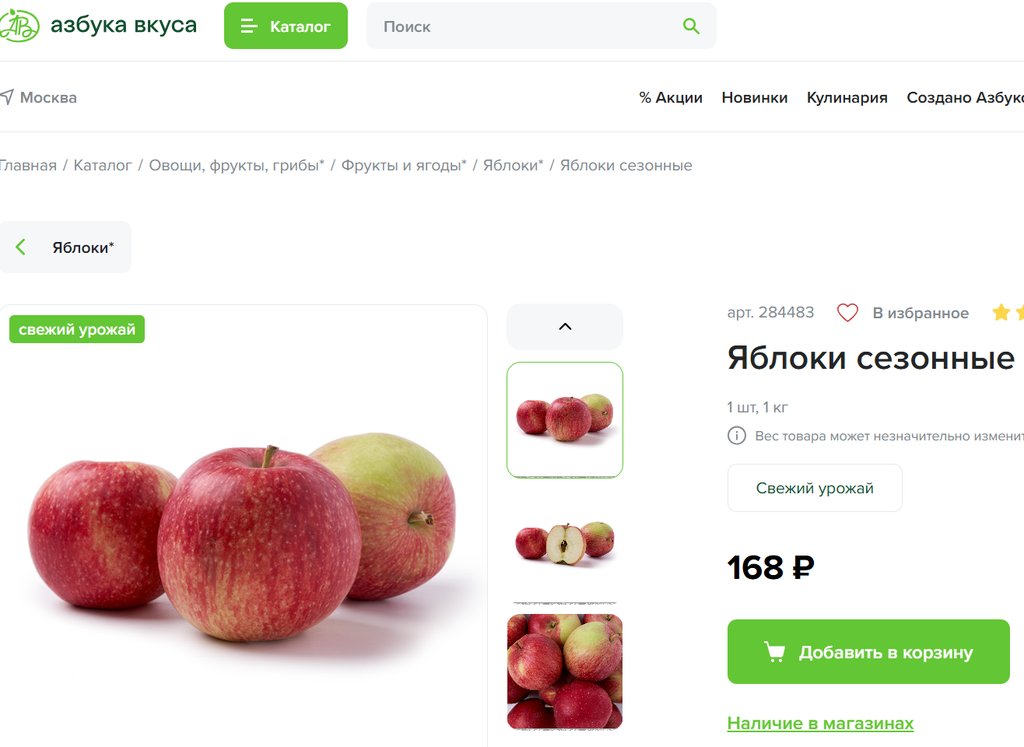
Task: Open the Наличие в магазинах link
Action: [820, 723]
